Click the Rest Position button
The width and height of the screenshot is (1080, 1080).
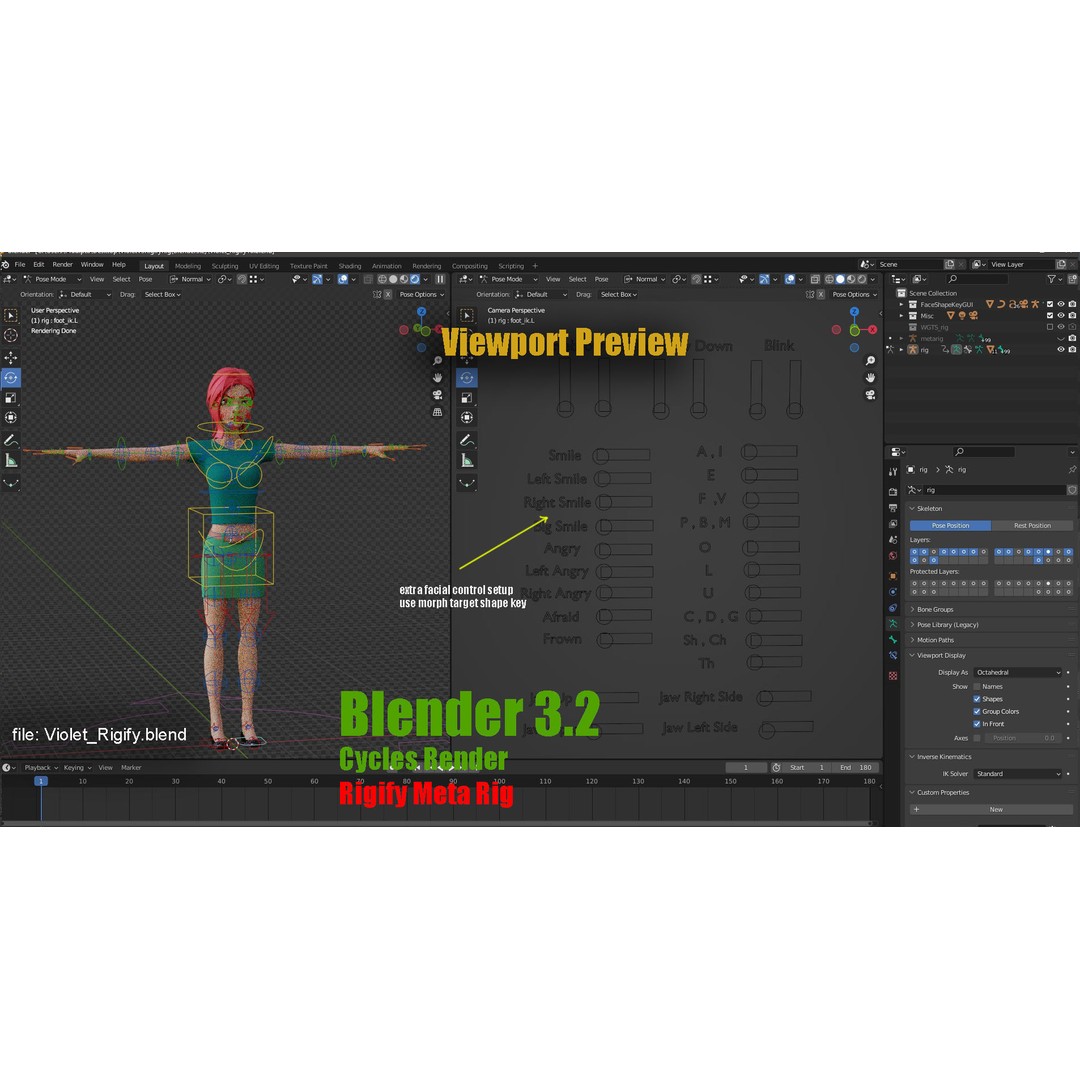(1032, 526)
